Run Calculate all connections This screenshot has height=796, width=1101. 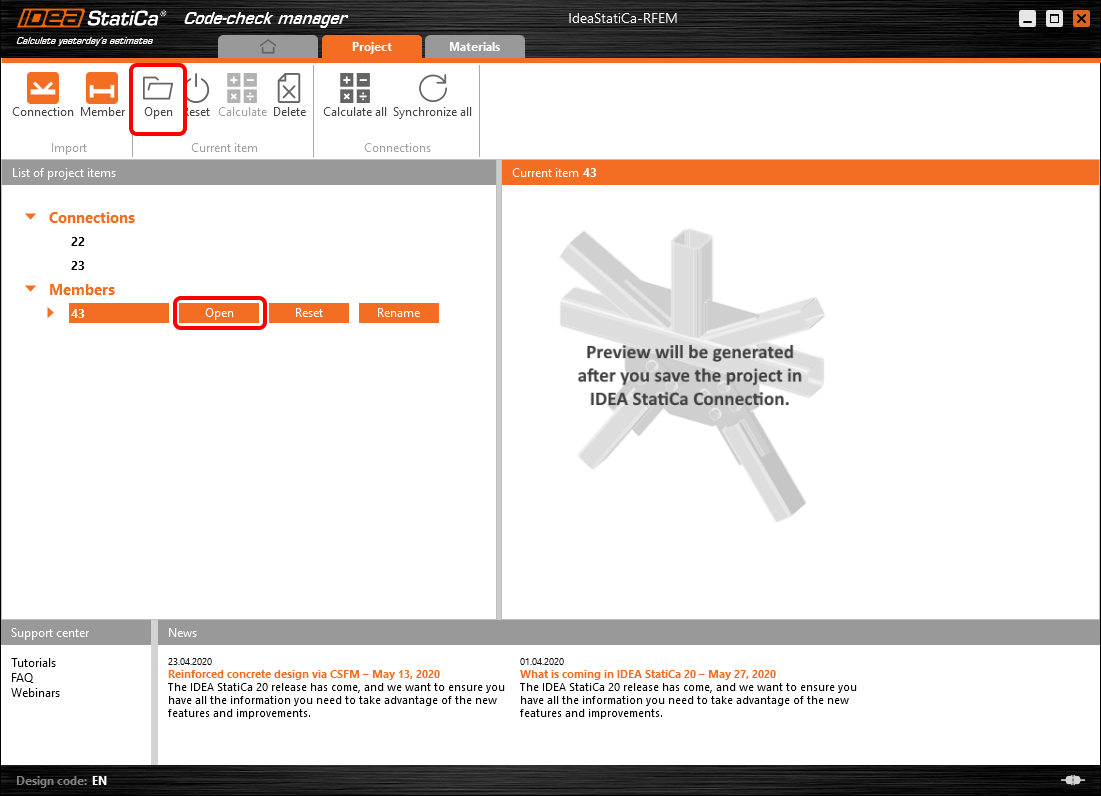(355, 95)
